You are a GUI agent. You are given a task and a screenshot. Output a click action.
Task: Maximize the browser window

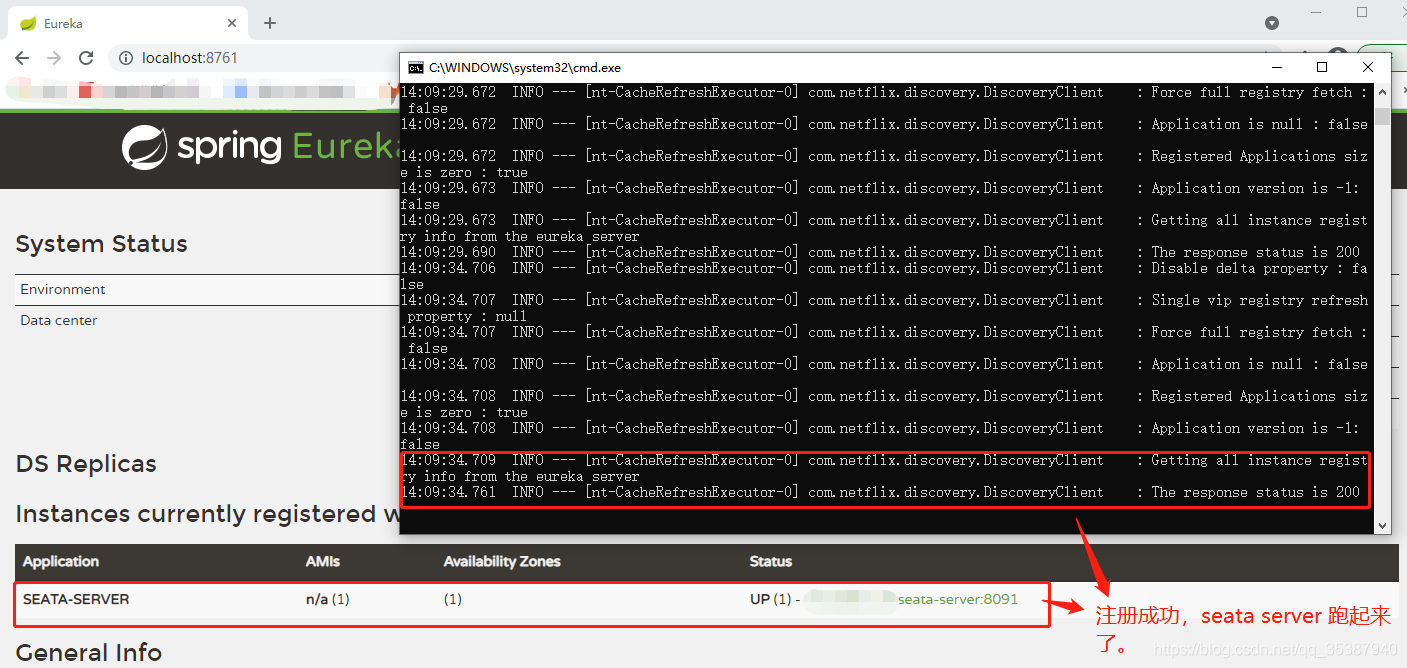tap(1362, 12)
